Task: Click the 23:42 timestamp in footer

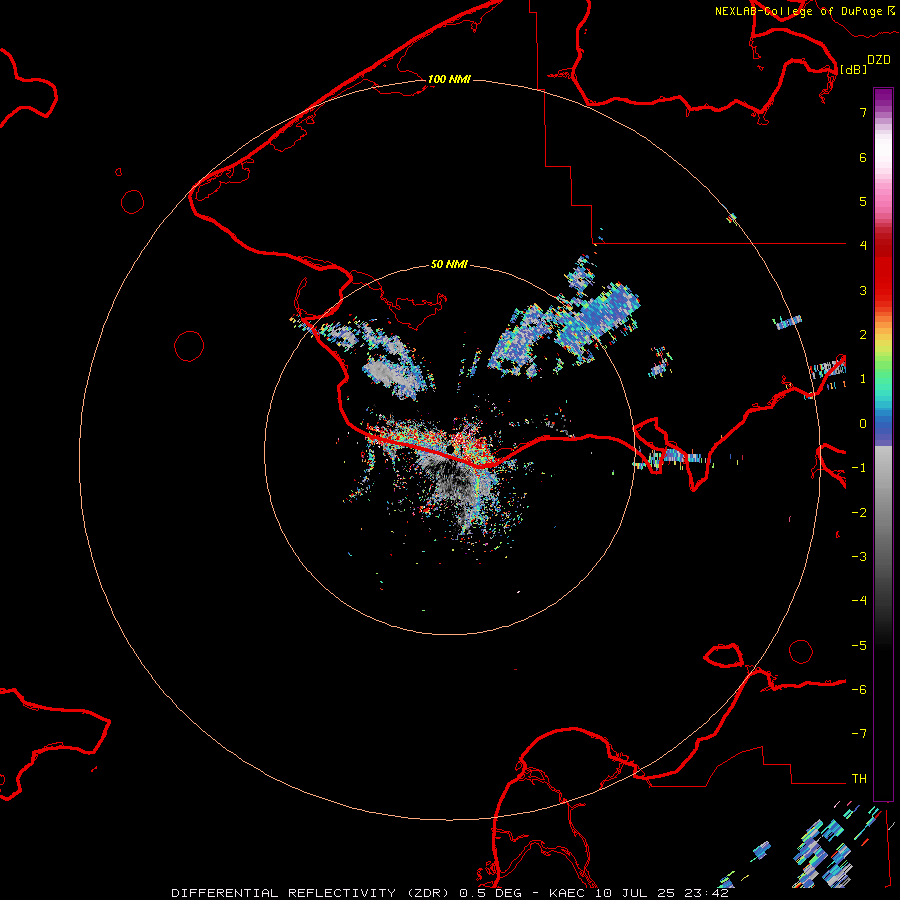Action: tap(706, 893)
